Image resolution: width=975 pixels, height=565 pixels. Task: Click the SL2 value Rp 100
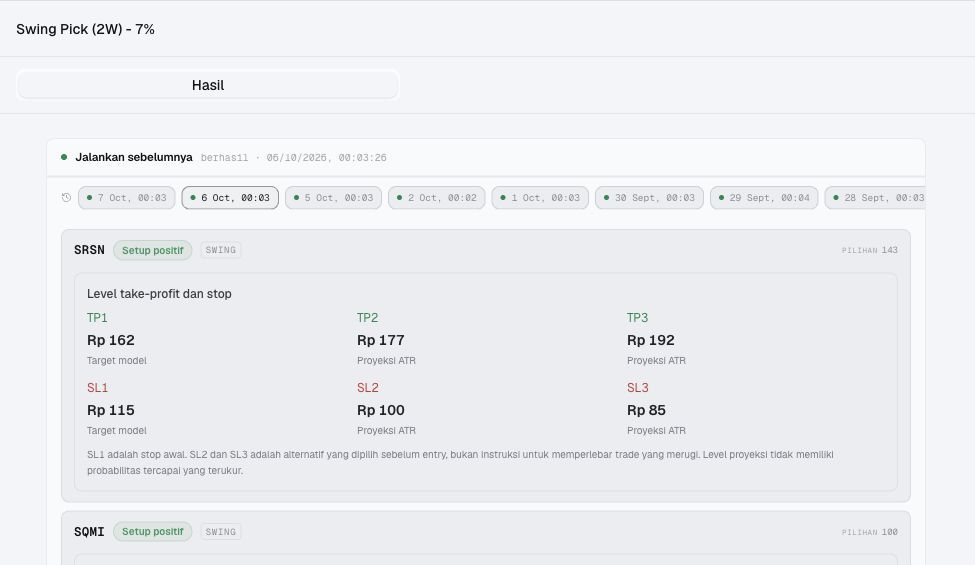[x=381, y=410]
